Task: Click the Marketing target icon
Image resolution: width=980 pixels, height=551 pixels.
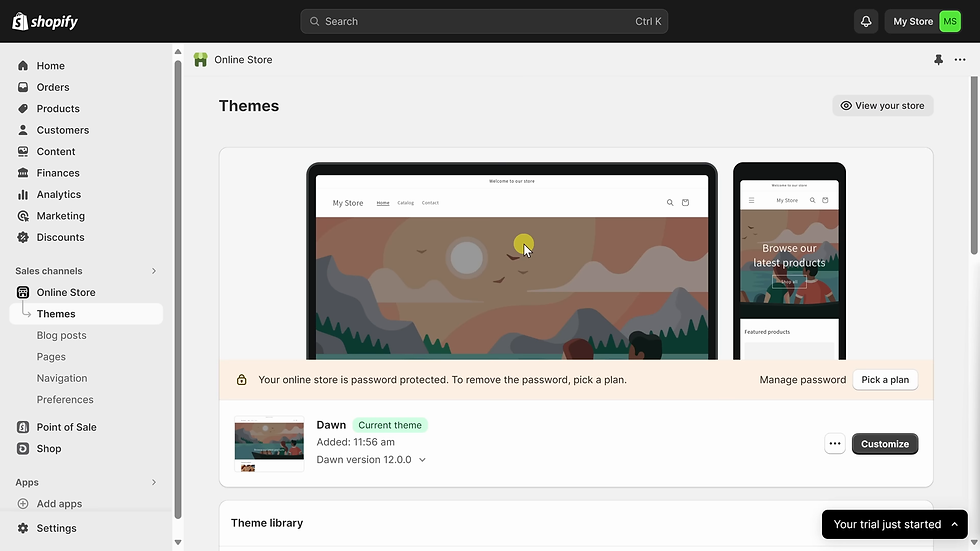Action: tap(23, 216)
